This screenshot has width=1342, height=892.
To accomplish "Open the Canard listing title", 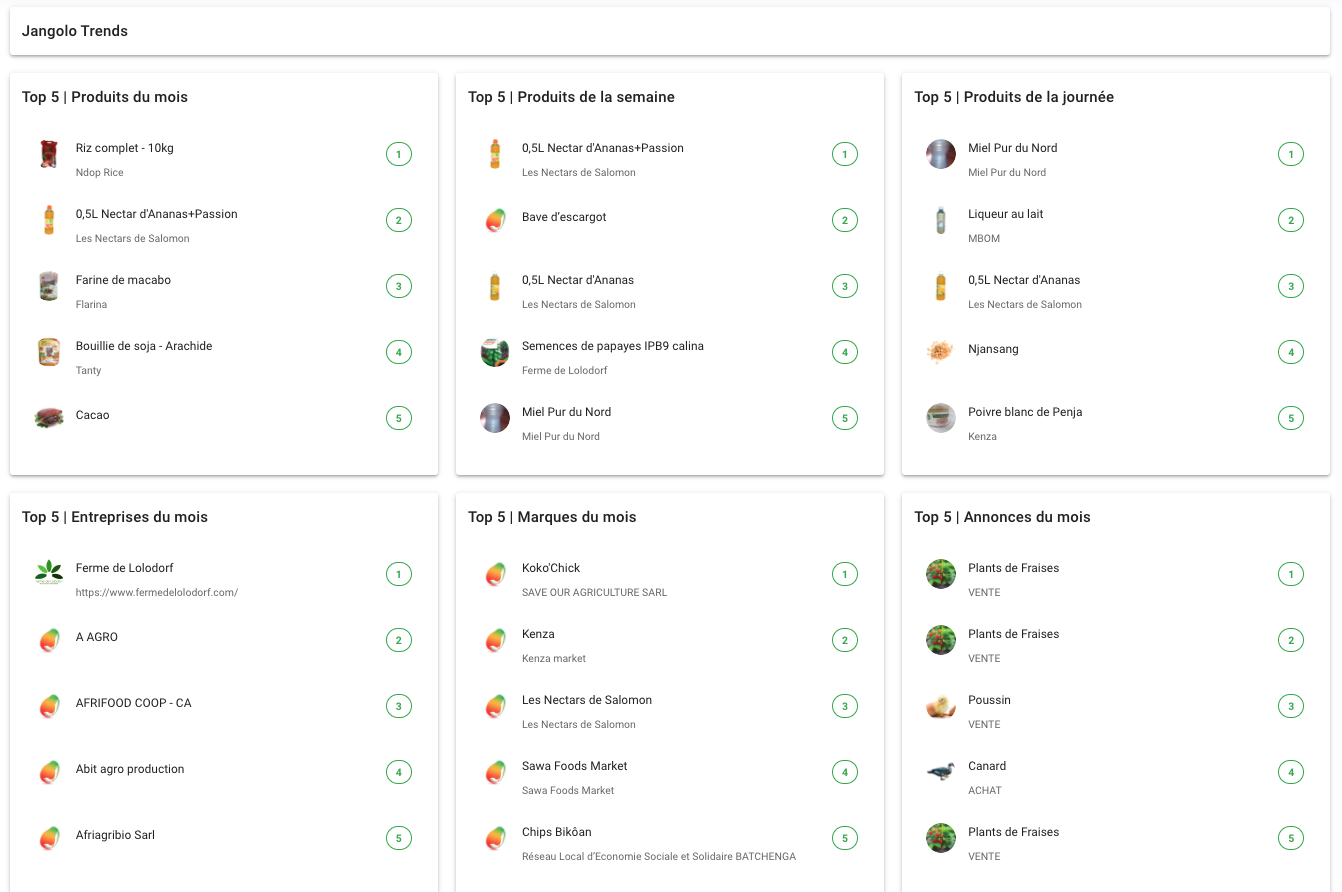I will point(987,766).
